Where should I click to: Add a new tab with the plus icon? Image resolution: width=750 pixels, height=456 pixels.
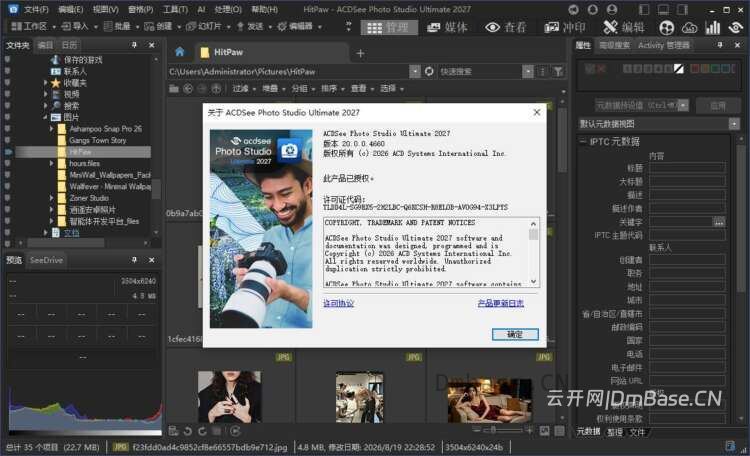click(360, 53)
